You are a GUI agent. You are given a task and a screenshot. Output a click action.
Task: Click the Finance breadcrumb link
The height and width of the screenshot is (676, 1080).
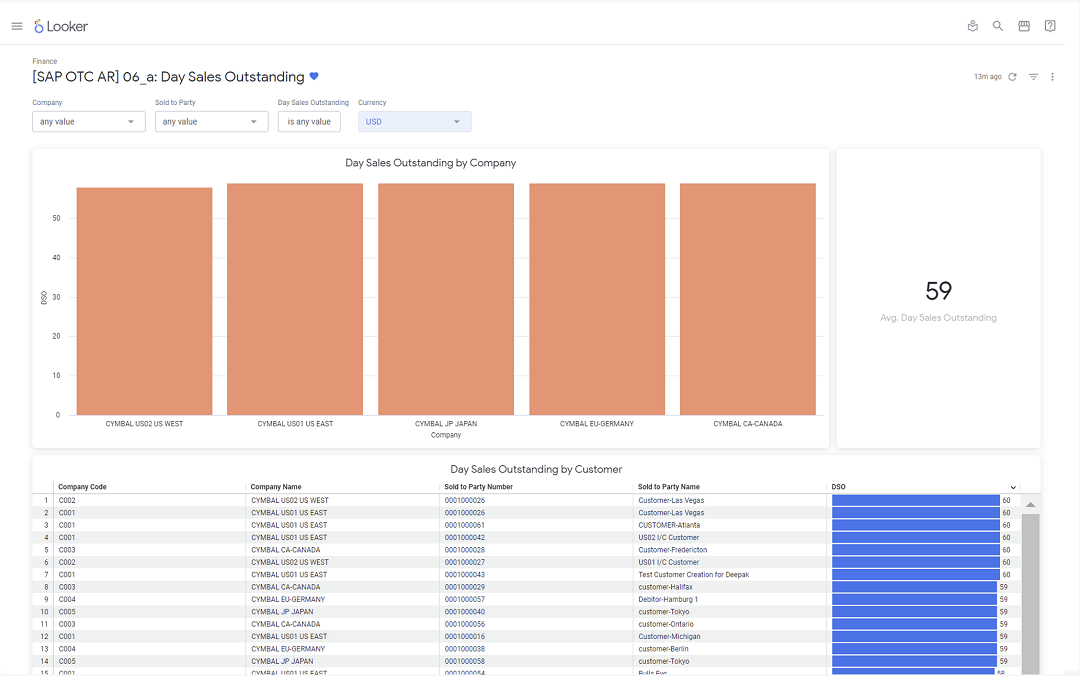[45, 61]
